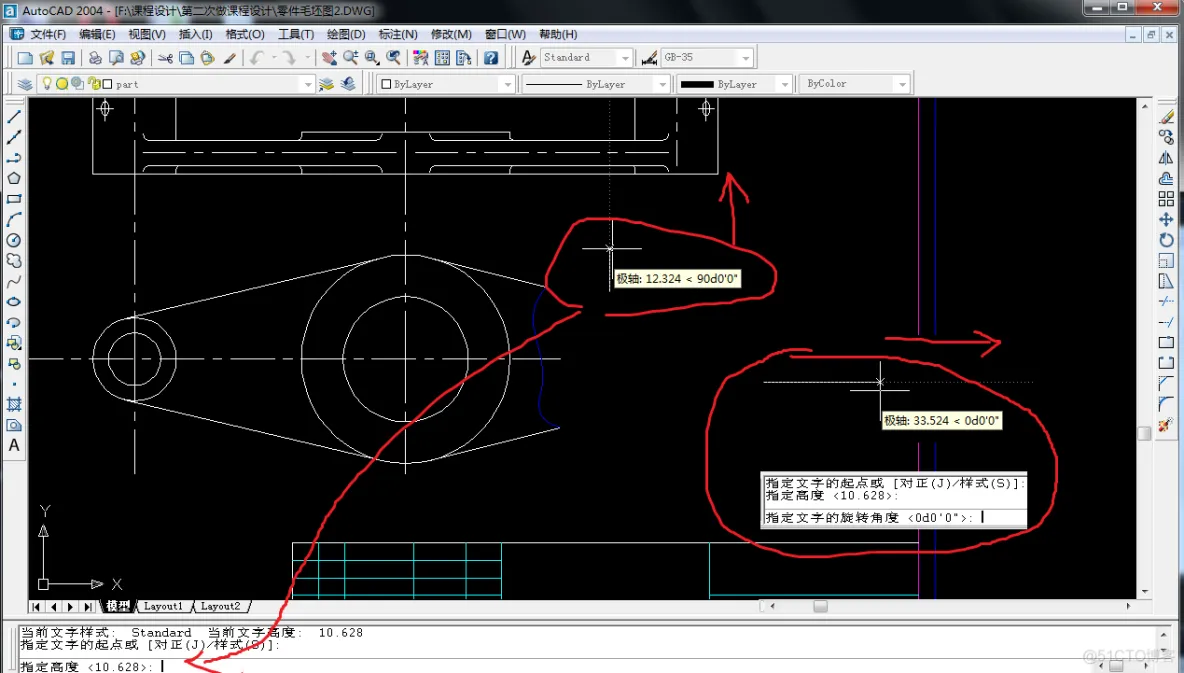Screen dimensions: 1184x673
Task: Select the Spline tool
Action: tap(14, 282)
